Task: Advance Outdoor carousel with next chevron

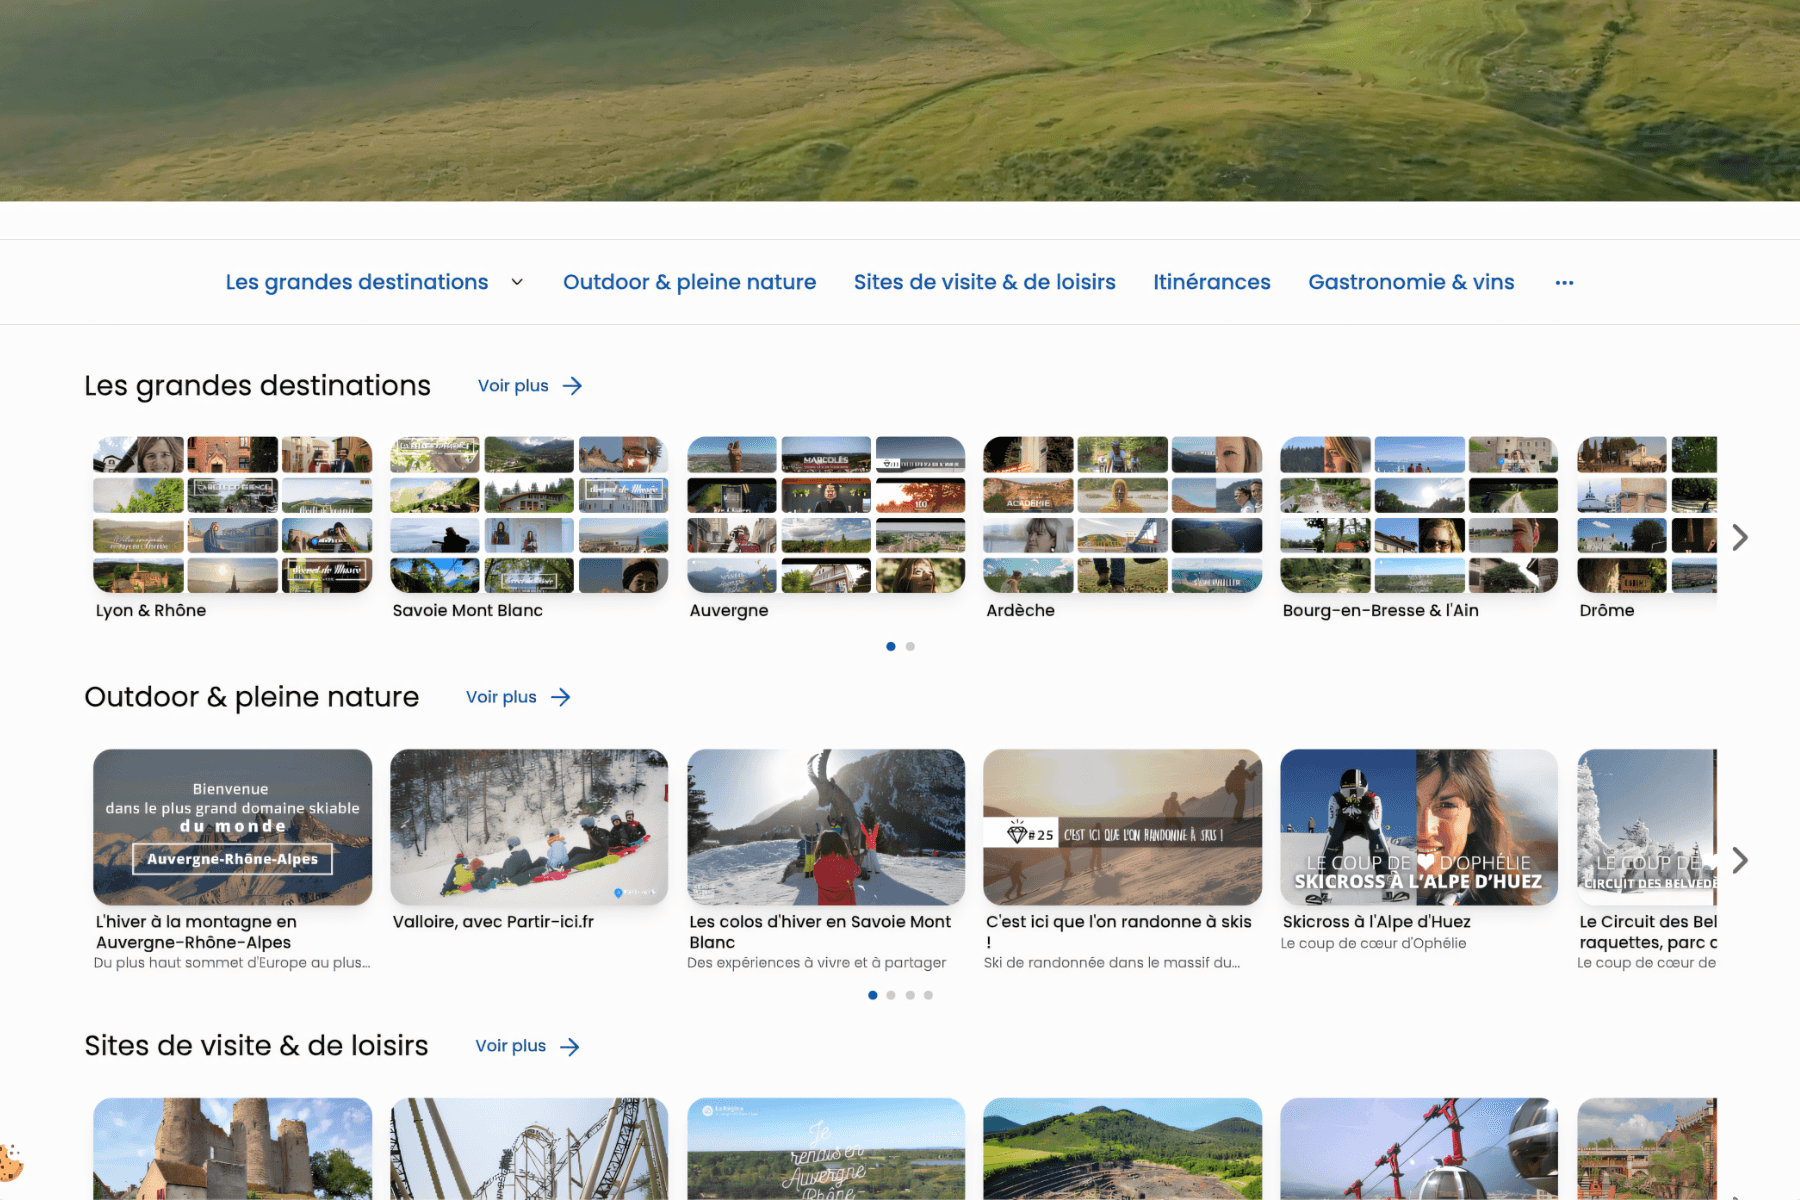Action: click(1740, 860)
